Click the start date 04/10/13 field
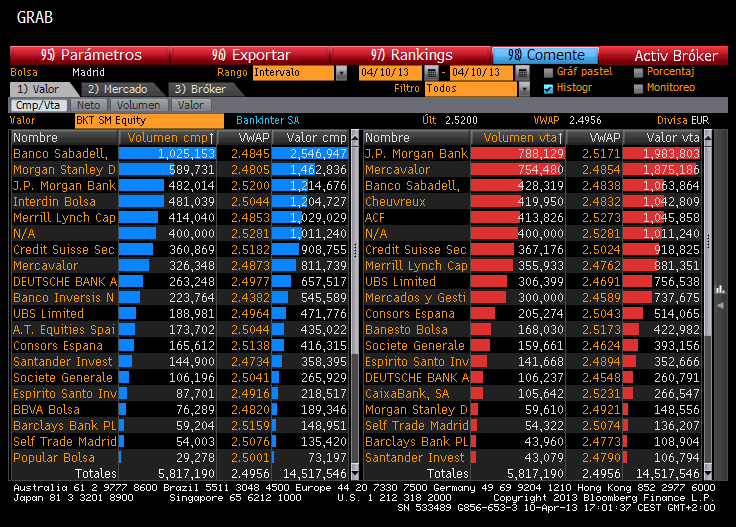The width and height of the screenshot is (736, 527). [x=391, y=73]
